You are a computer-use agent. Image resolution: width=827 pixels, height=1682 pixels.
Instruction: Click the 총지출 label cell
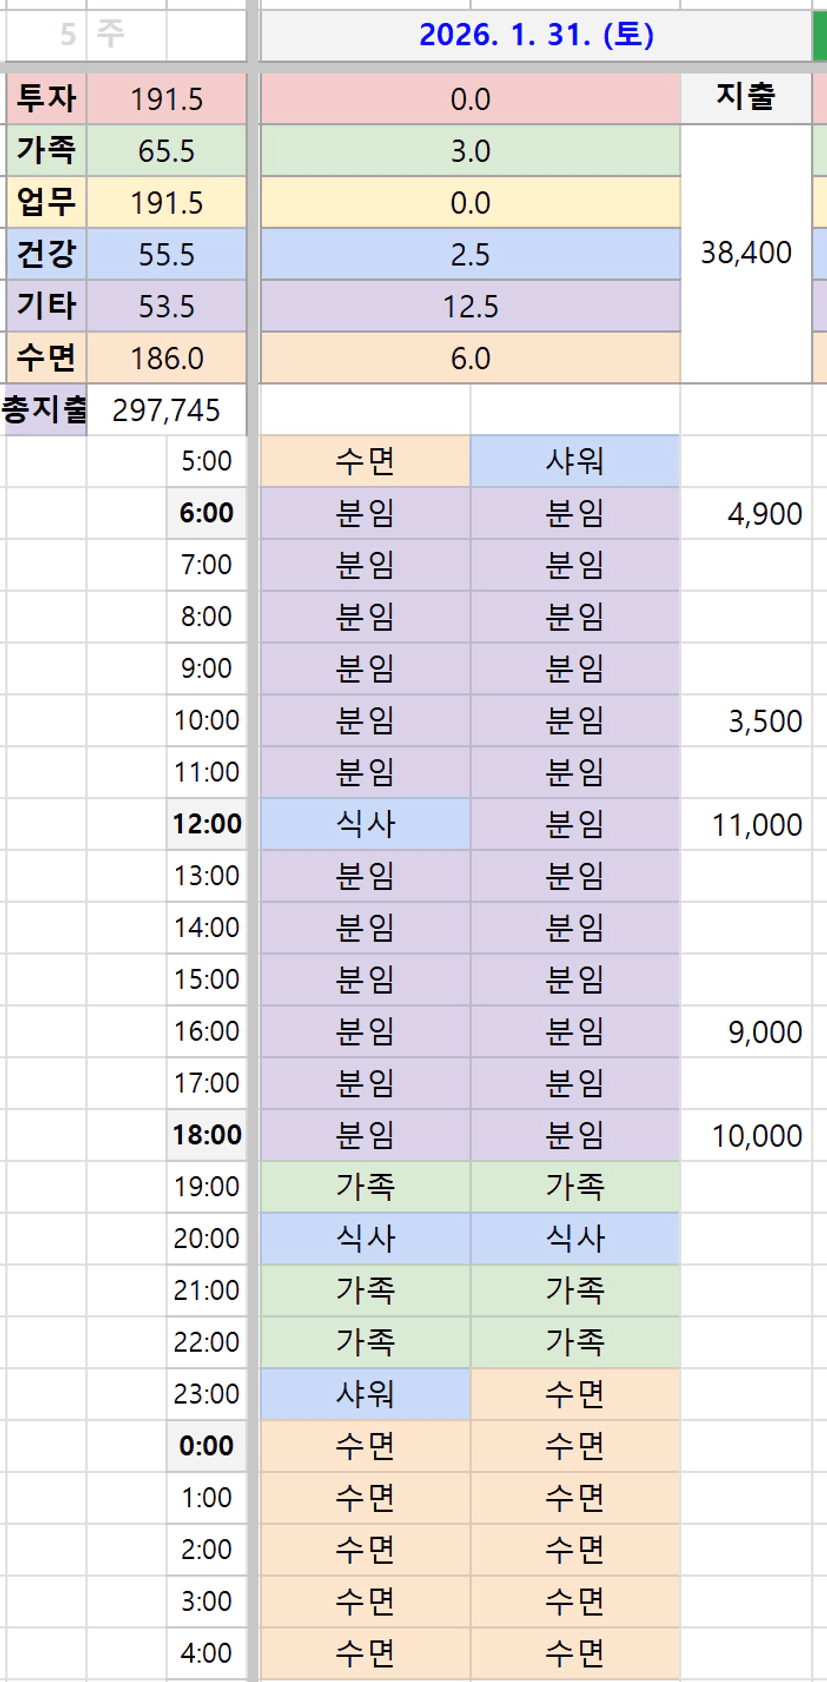point(44,409)
